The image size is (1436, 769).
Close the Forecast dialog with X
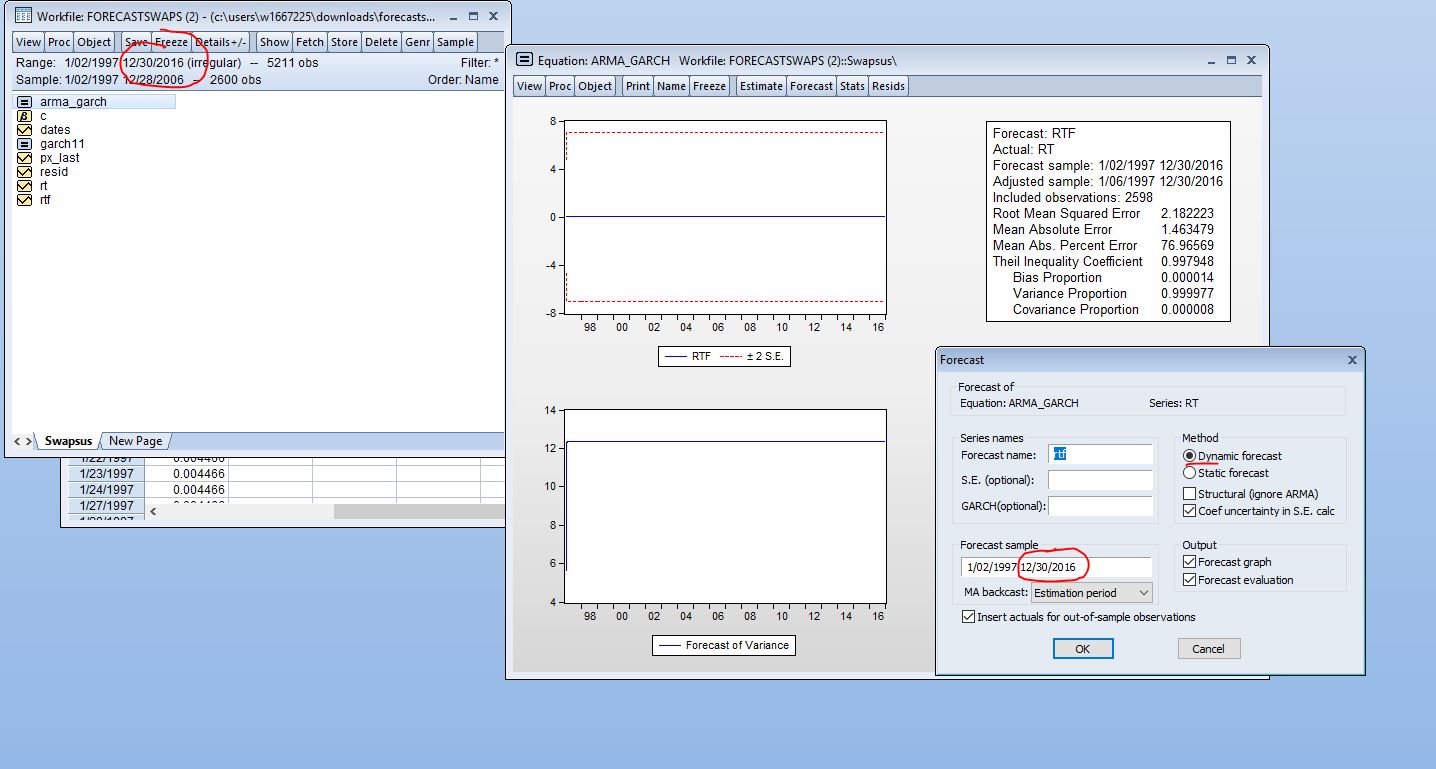(1352, 360)
